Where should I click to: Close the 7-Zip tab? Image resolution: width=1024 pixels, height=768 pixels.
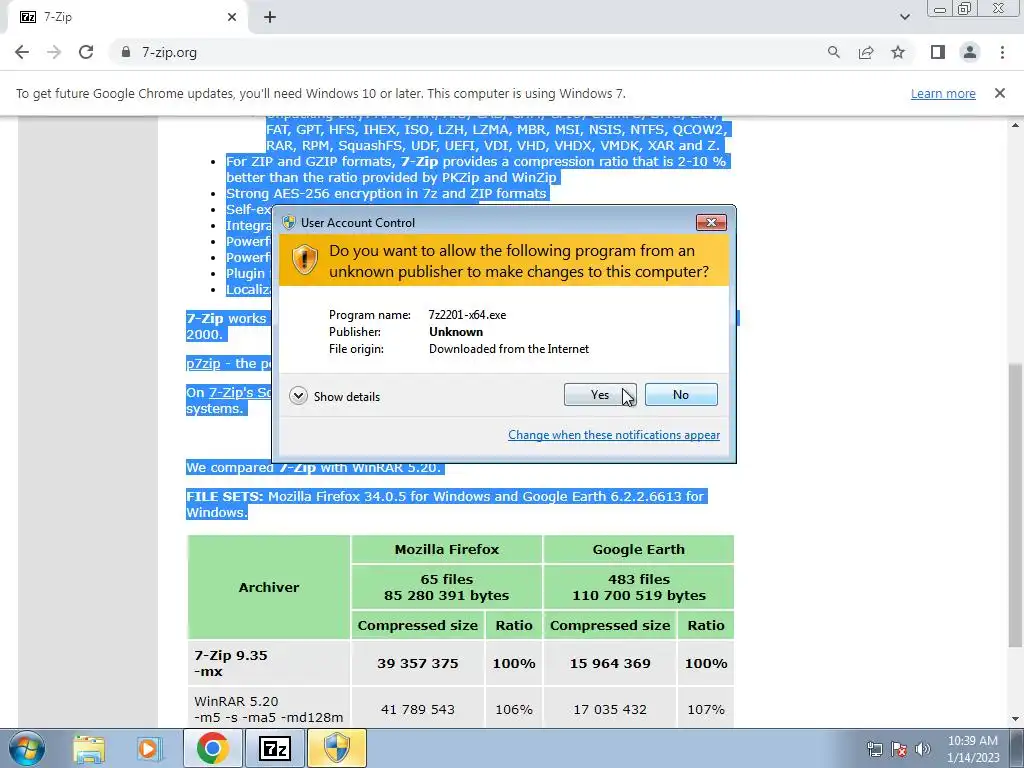(232, 18)
